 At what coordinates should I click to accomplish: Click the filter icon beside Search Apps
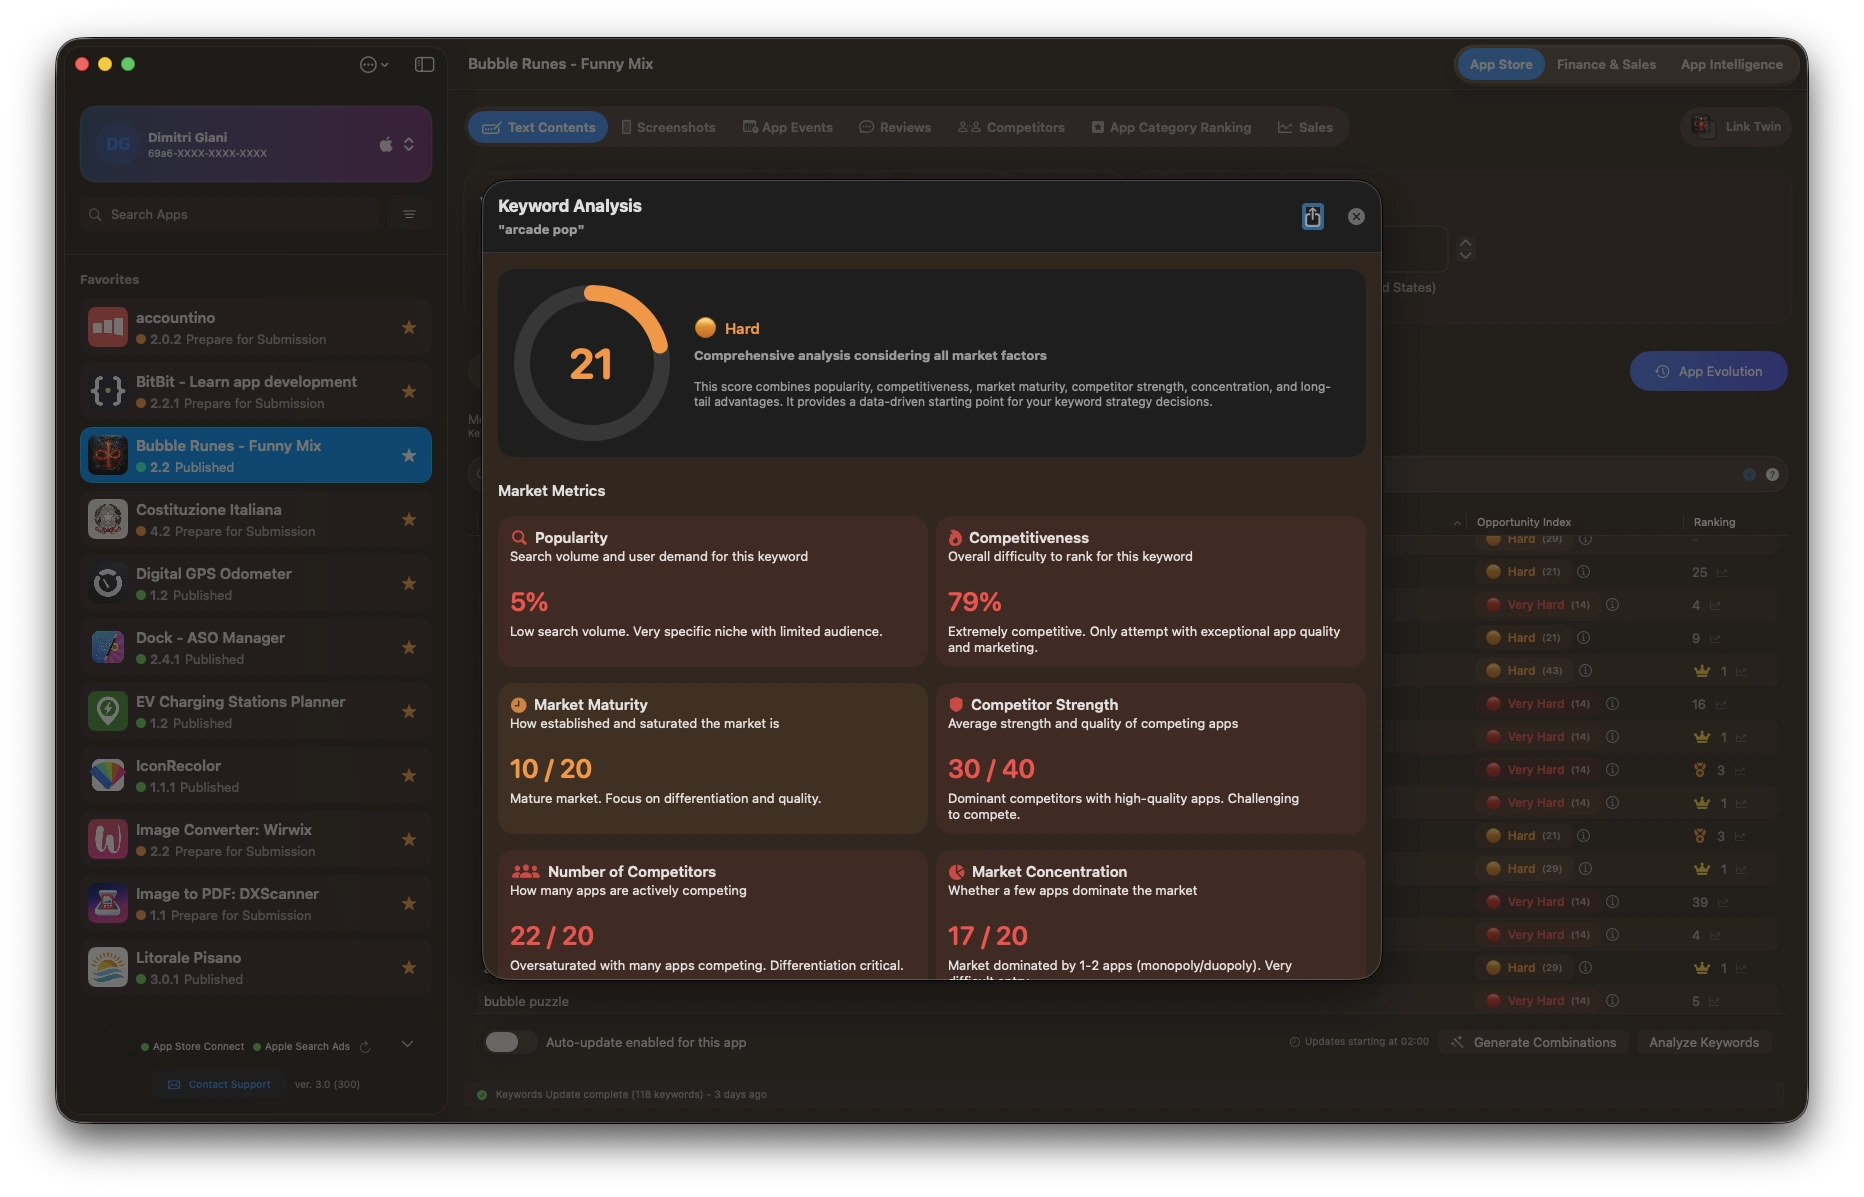[409, 214]
